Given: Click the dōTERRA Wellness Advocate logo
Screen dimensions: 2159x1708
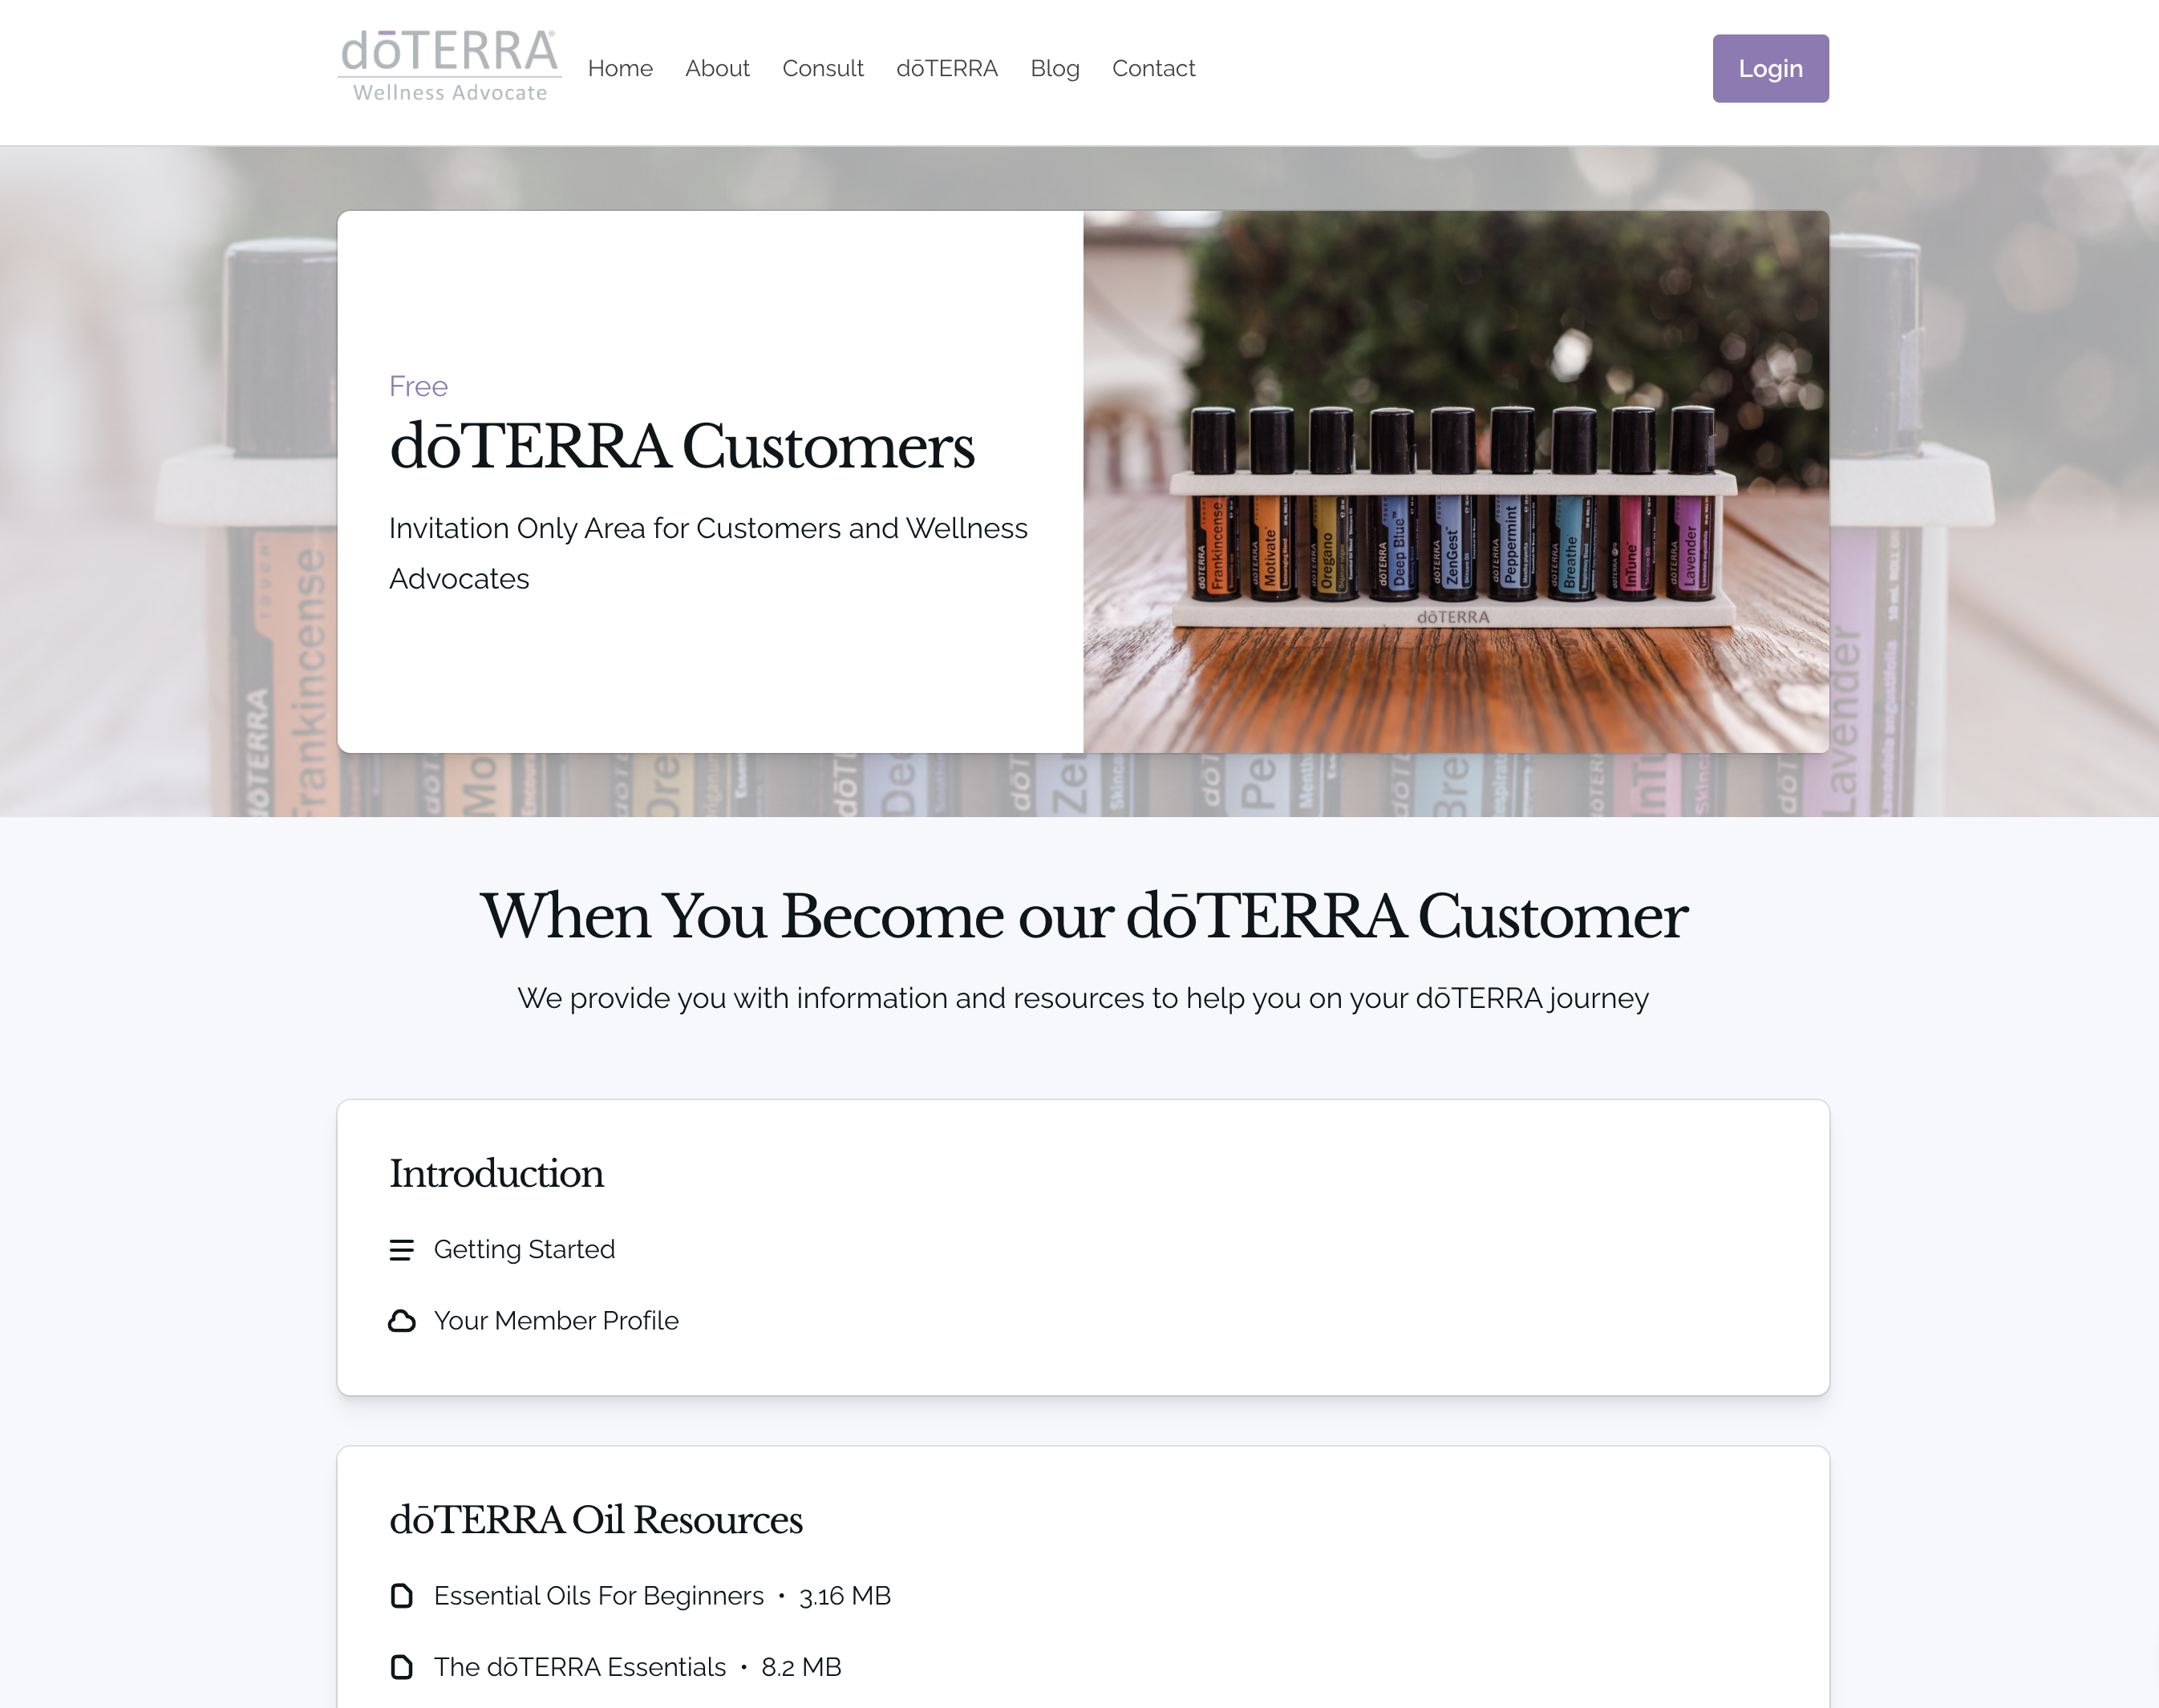Looking at the screenshot, I should (450, 67).
